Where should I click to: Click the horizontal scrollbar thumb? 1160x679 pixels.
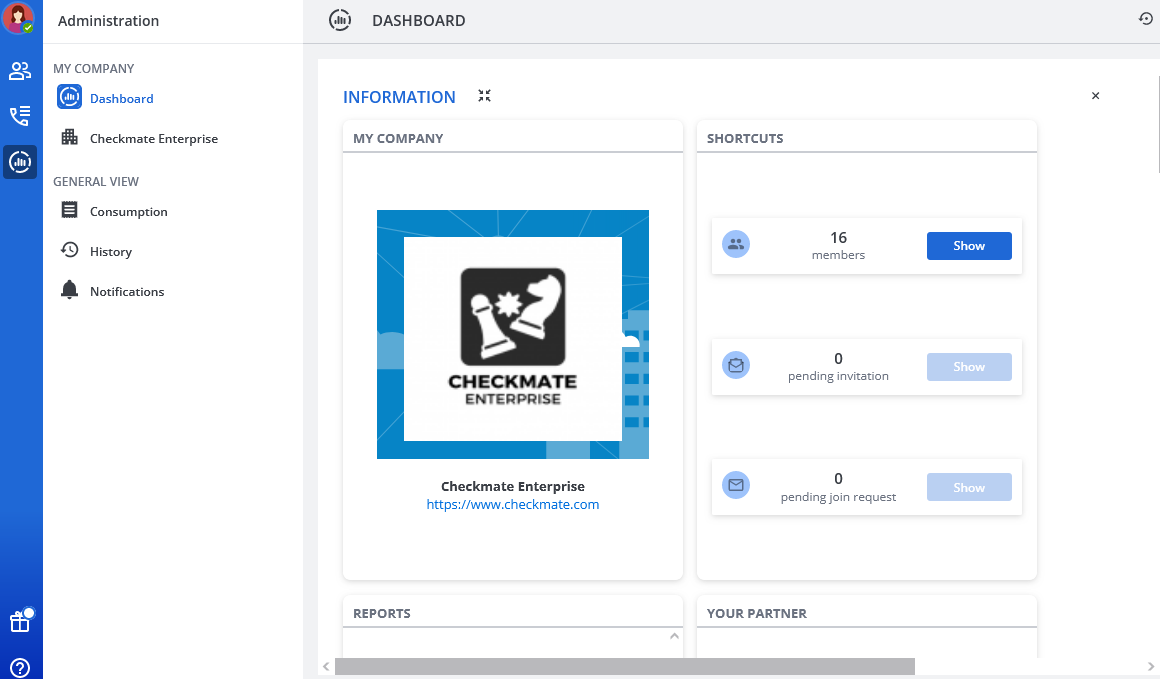click(624, 666)
